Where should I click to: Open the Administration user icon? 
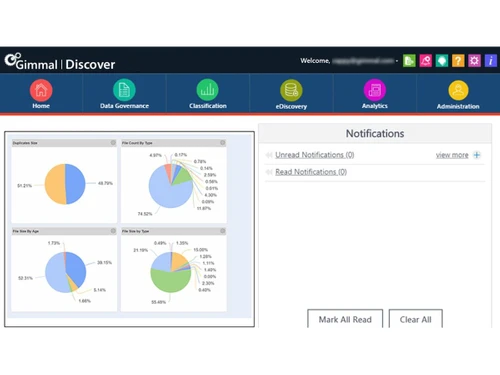[x=458, y=90]
